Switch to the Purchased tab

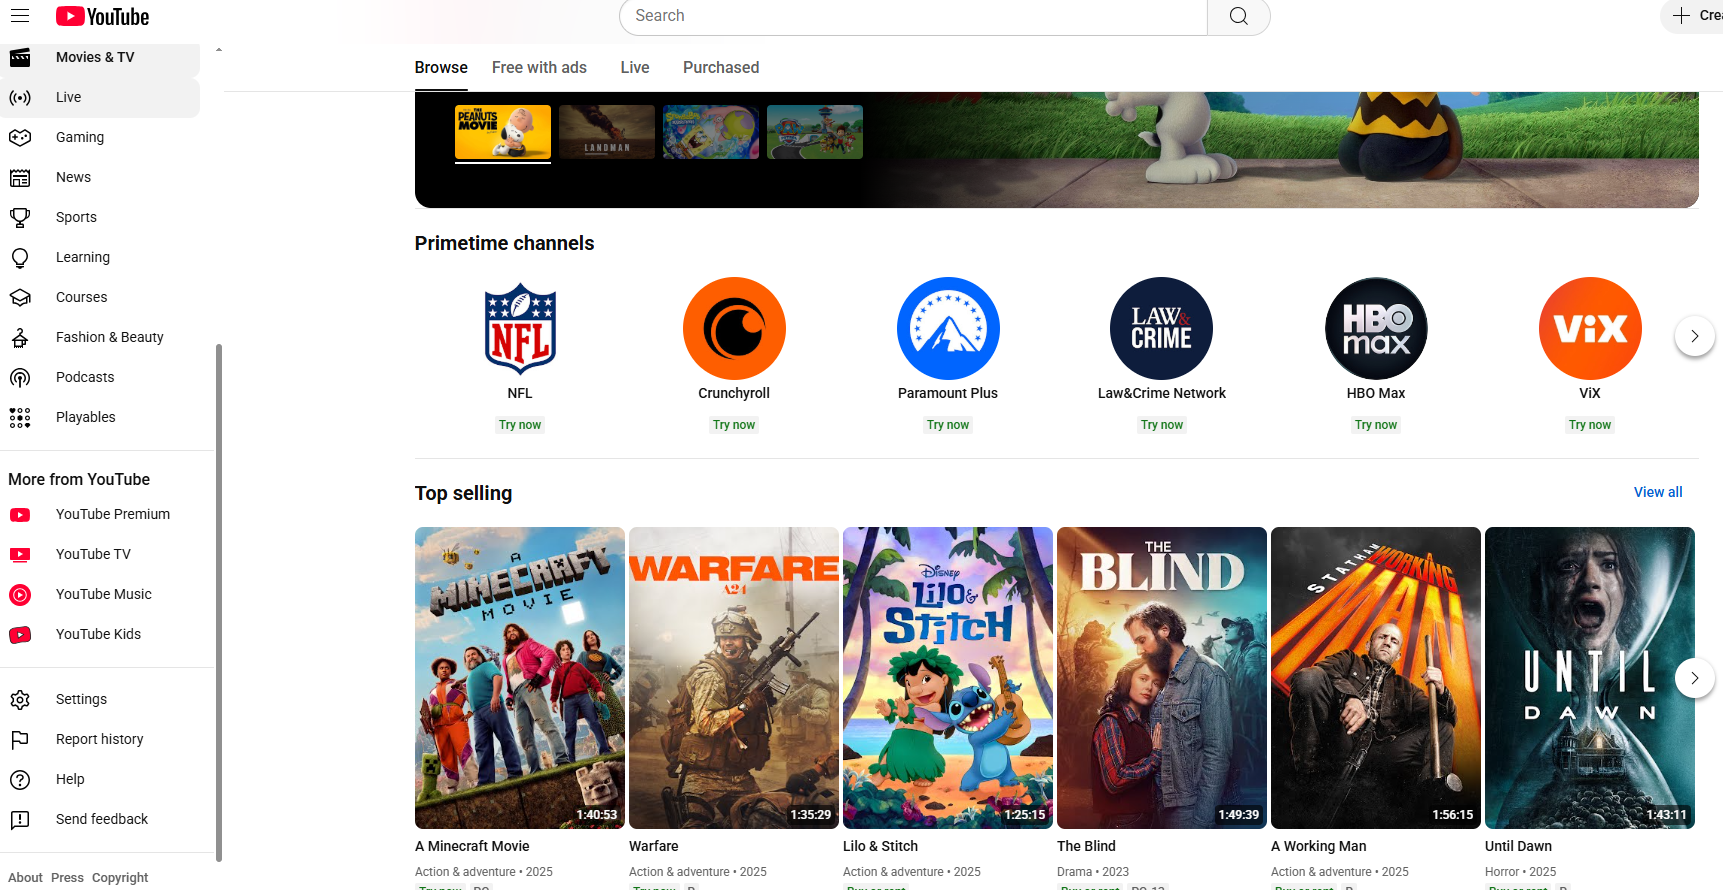[x=720, y=67]
